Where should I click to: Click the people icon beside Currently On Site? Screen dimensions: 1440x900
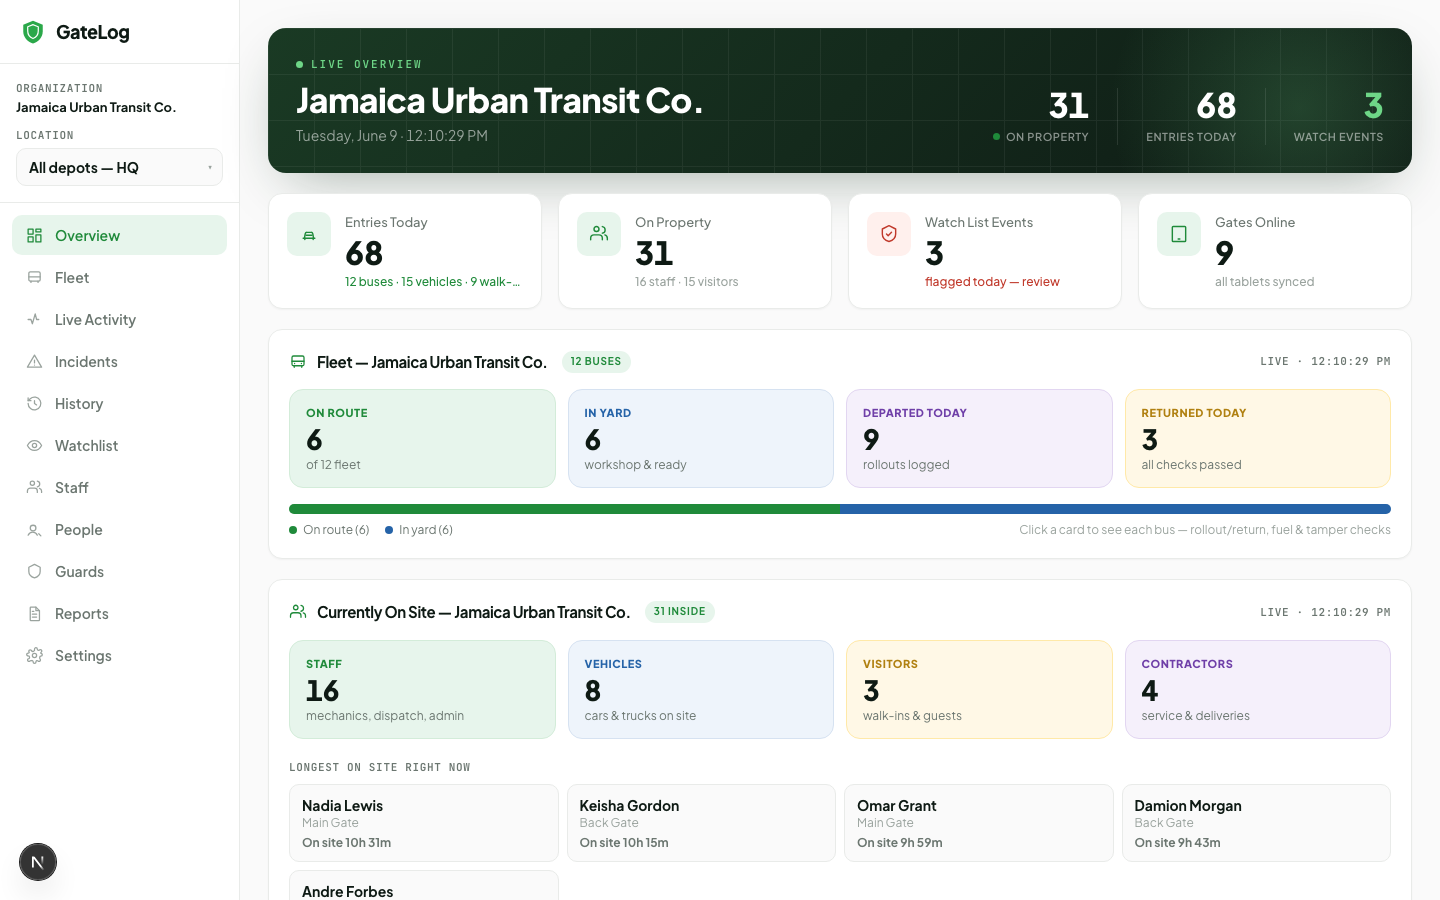[298, 612]
